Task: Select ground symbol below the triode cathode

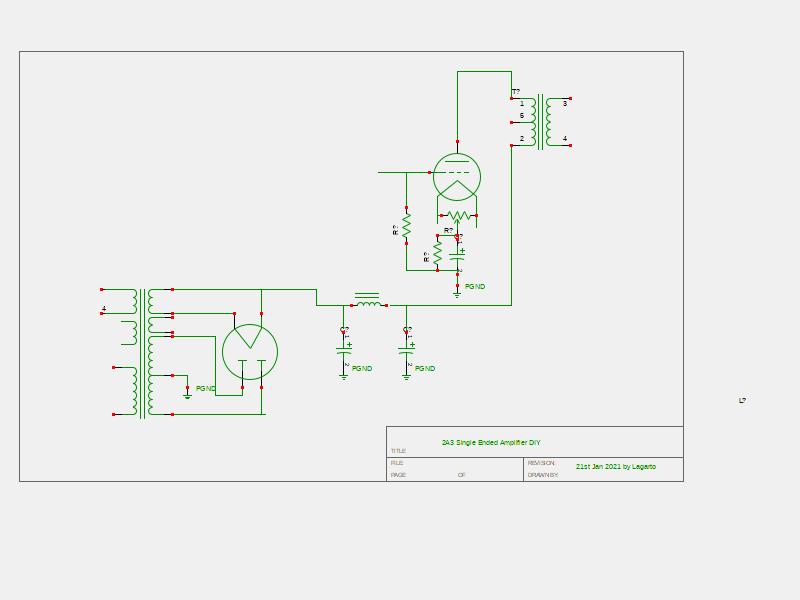Action: [457, 292]
